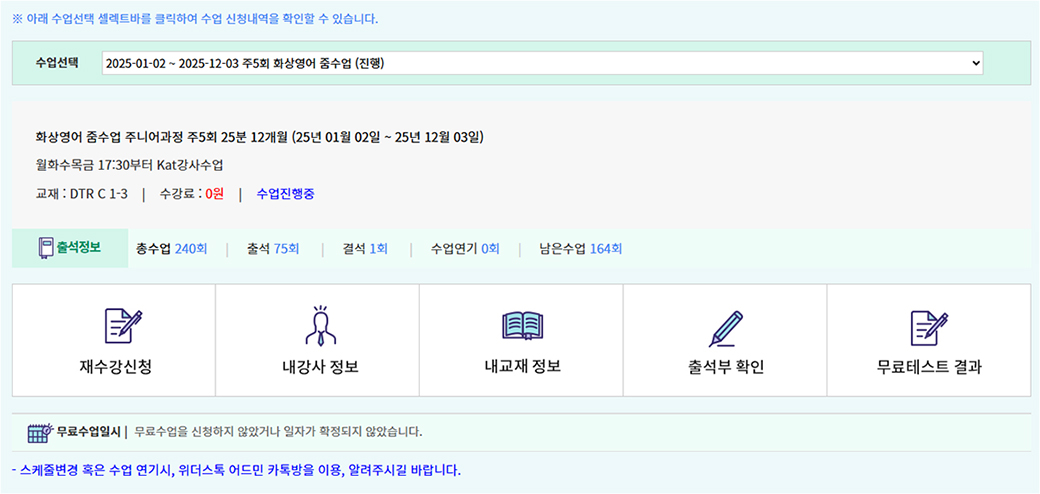Click the top 아래 수업선택 셀렉트바 notice
1040x494 pixels.
coord(195,19)
